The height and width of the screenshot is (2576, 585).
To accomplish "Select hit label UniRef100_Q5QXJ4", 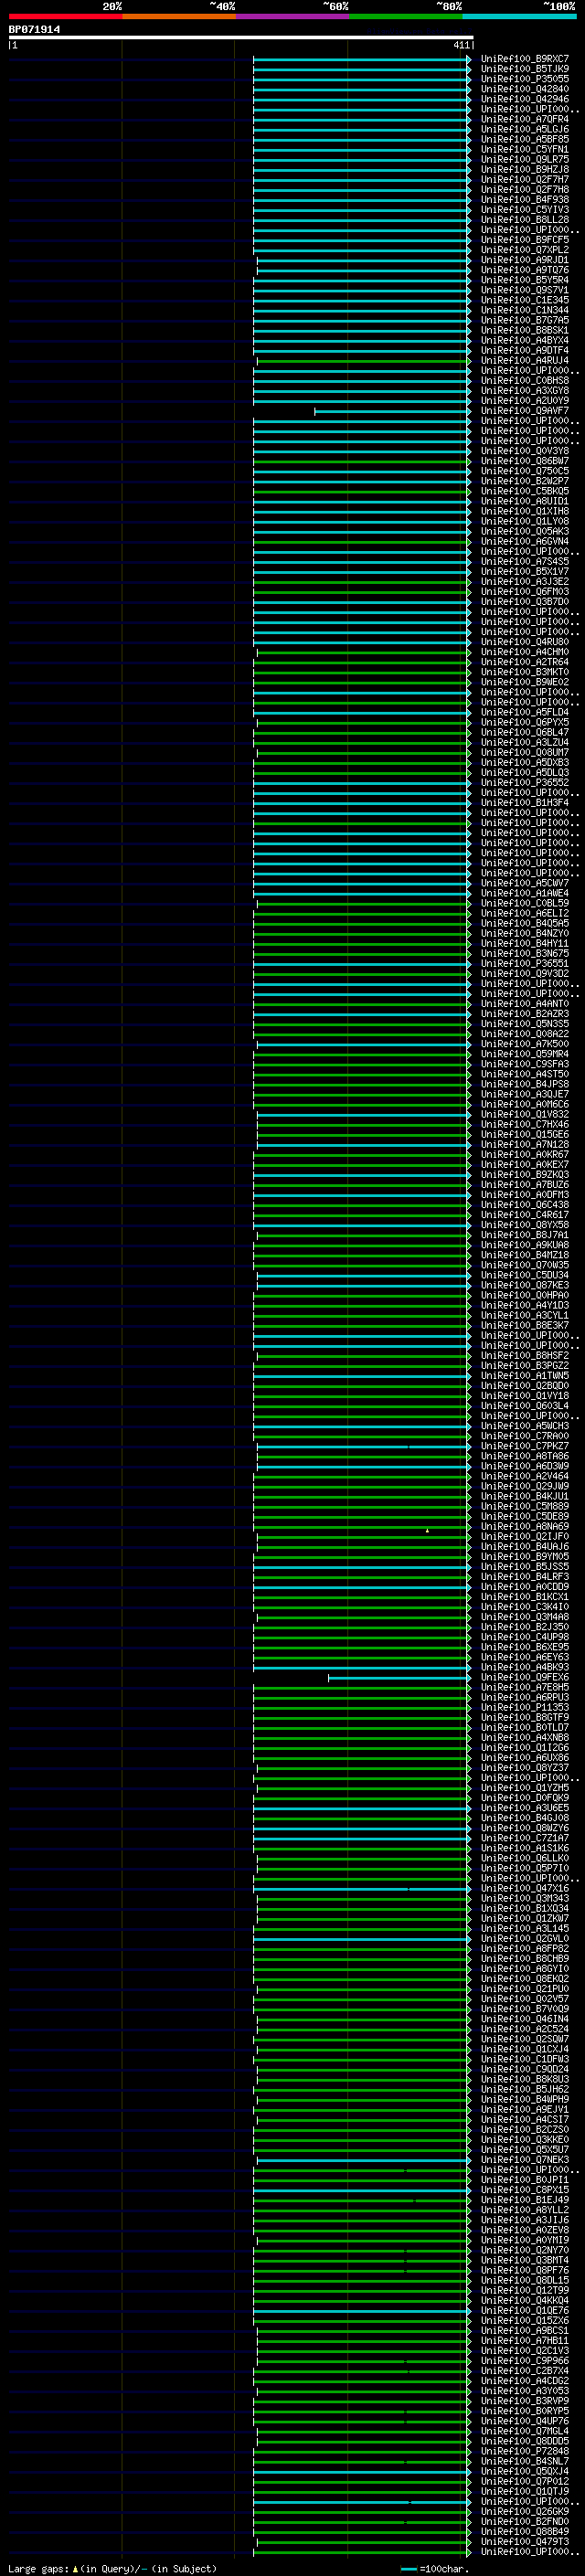I will point(525,2472).
